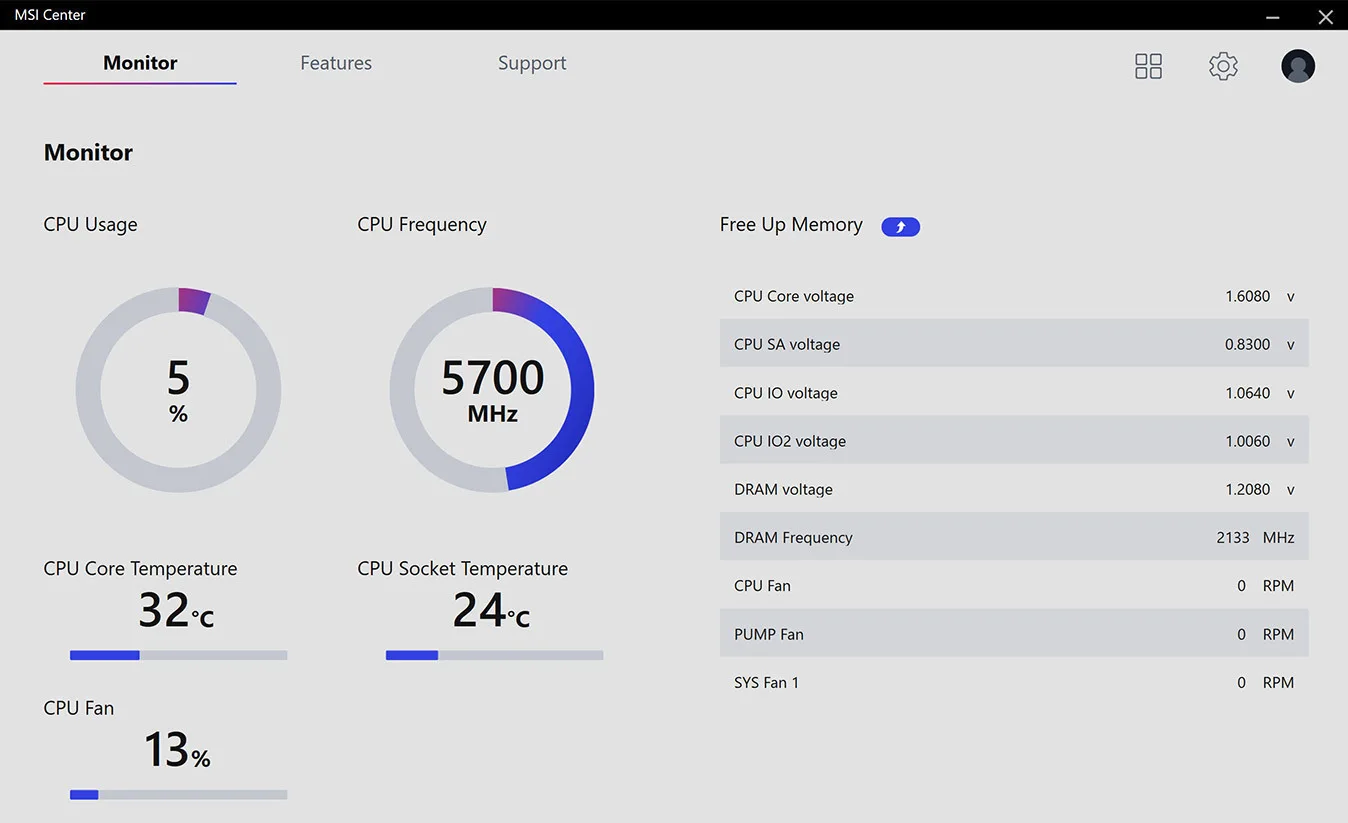Click the CPU Frequency 5700 MHz gauge
Image resolution: width=1348 pixels, height=823 pixels.
pyautogui.click(x=492, y=390)
